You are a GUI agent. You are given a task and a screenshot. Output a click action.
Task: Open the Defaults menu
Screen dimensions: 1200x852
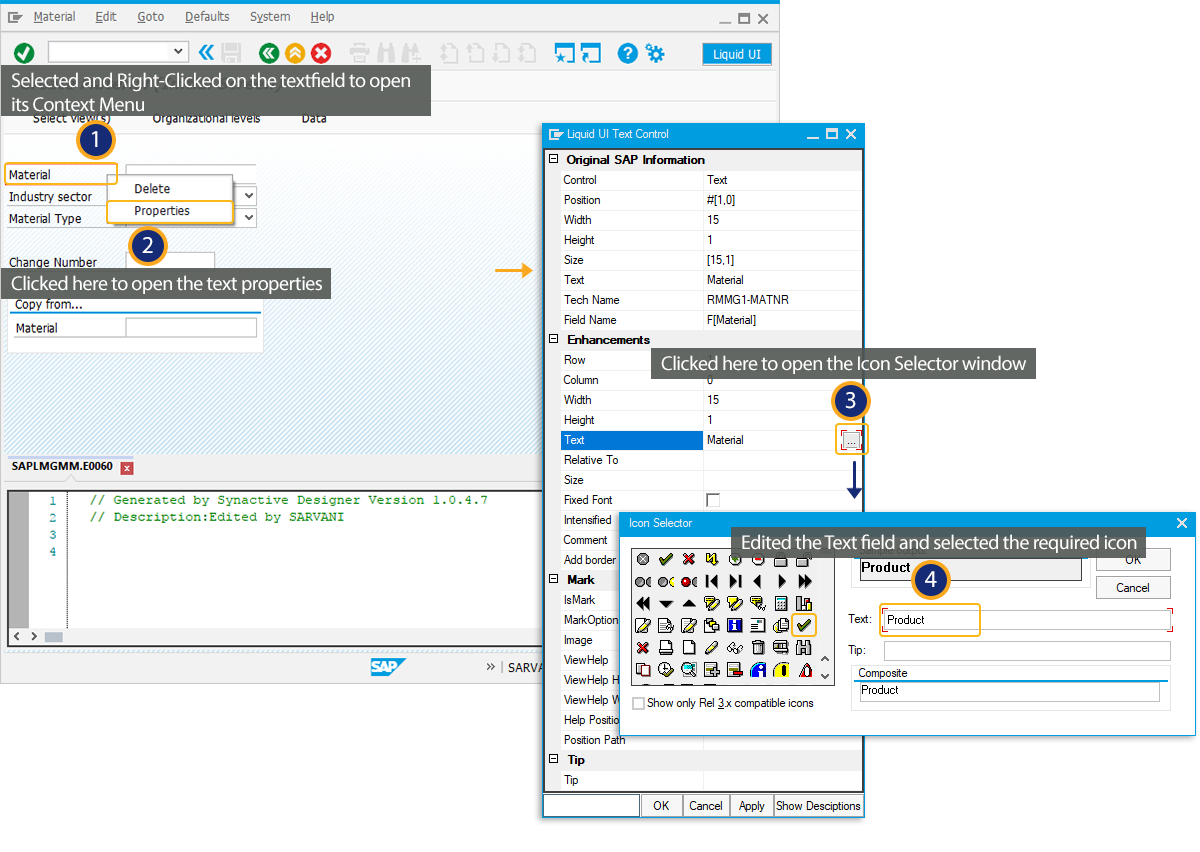pyautogui.click(x=207, y=17)
